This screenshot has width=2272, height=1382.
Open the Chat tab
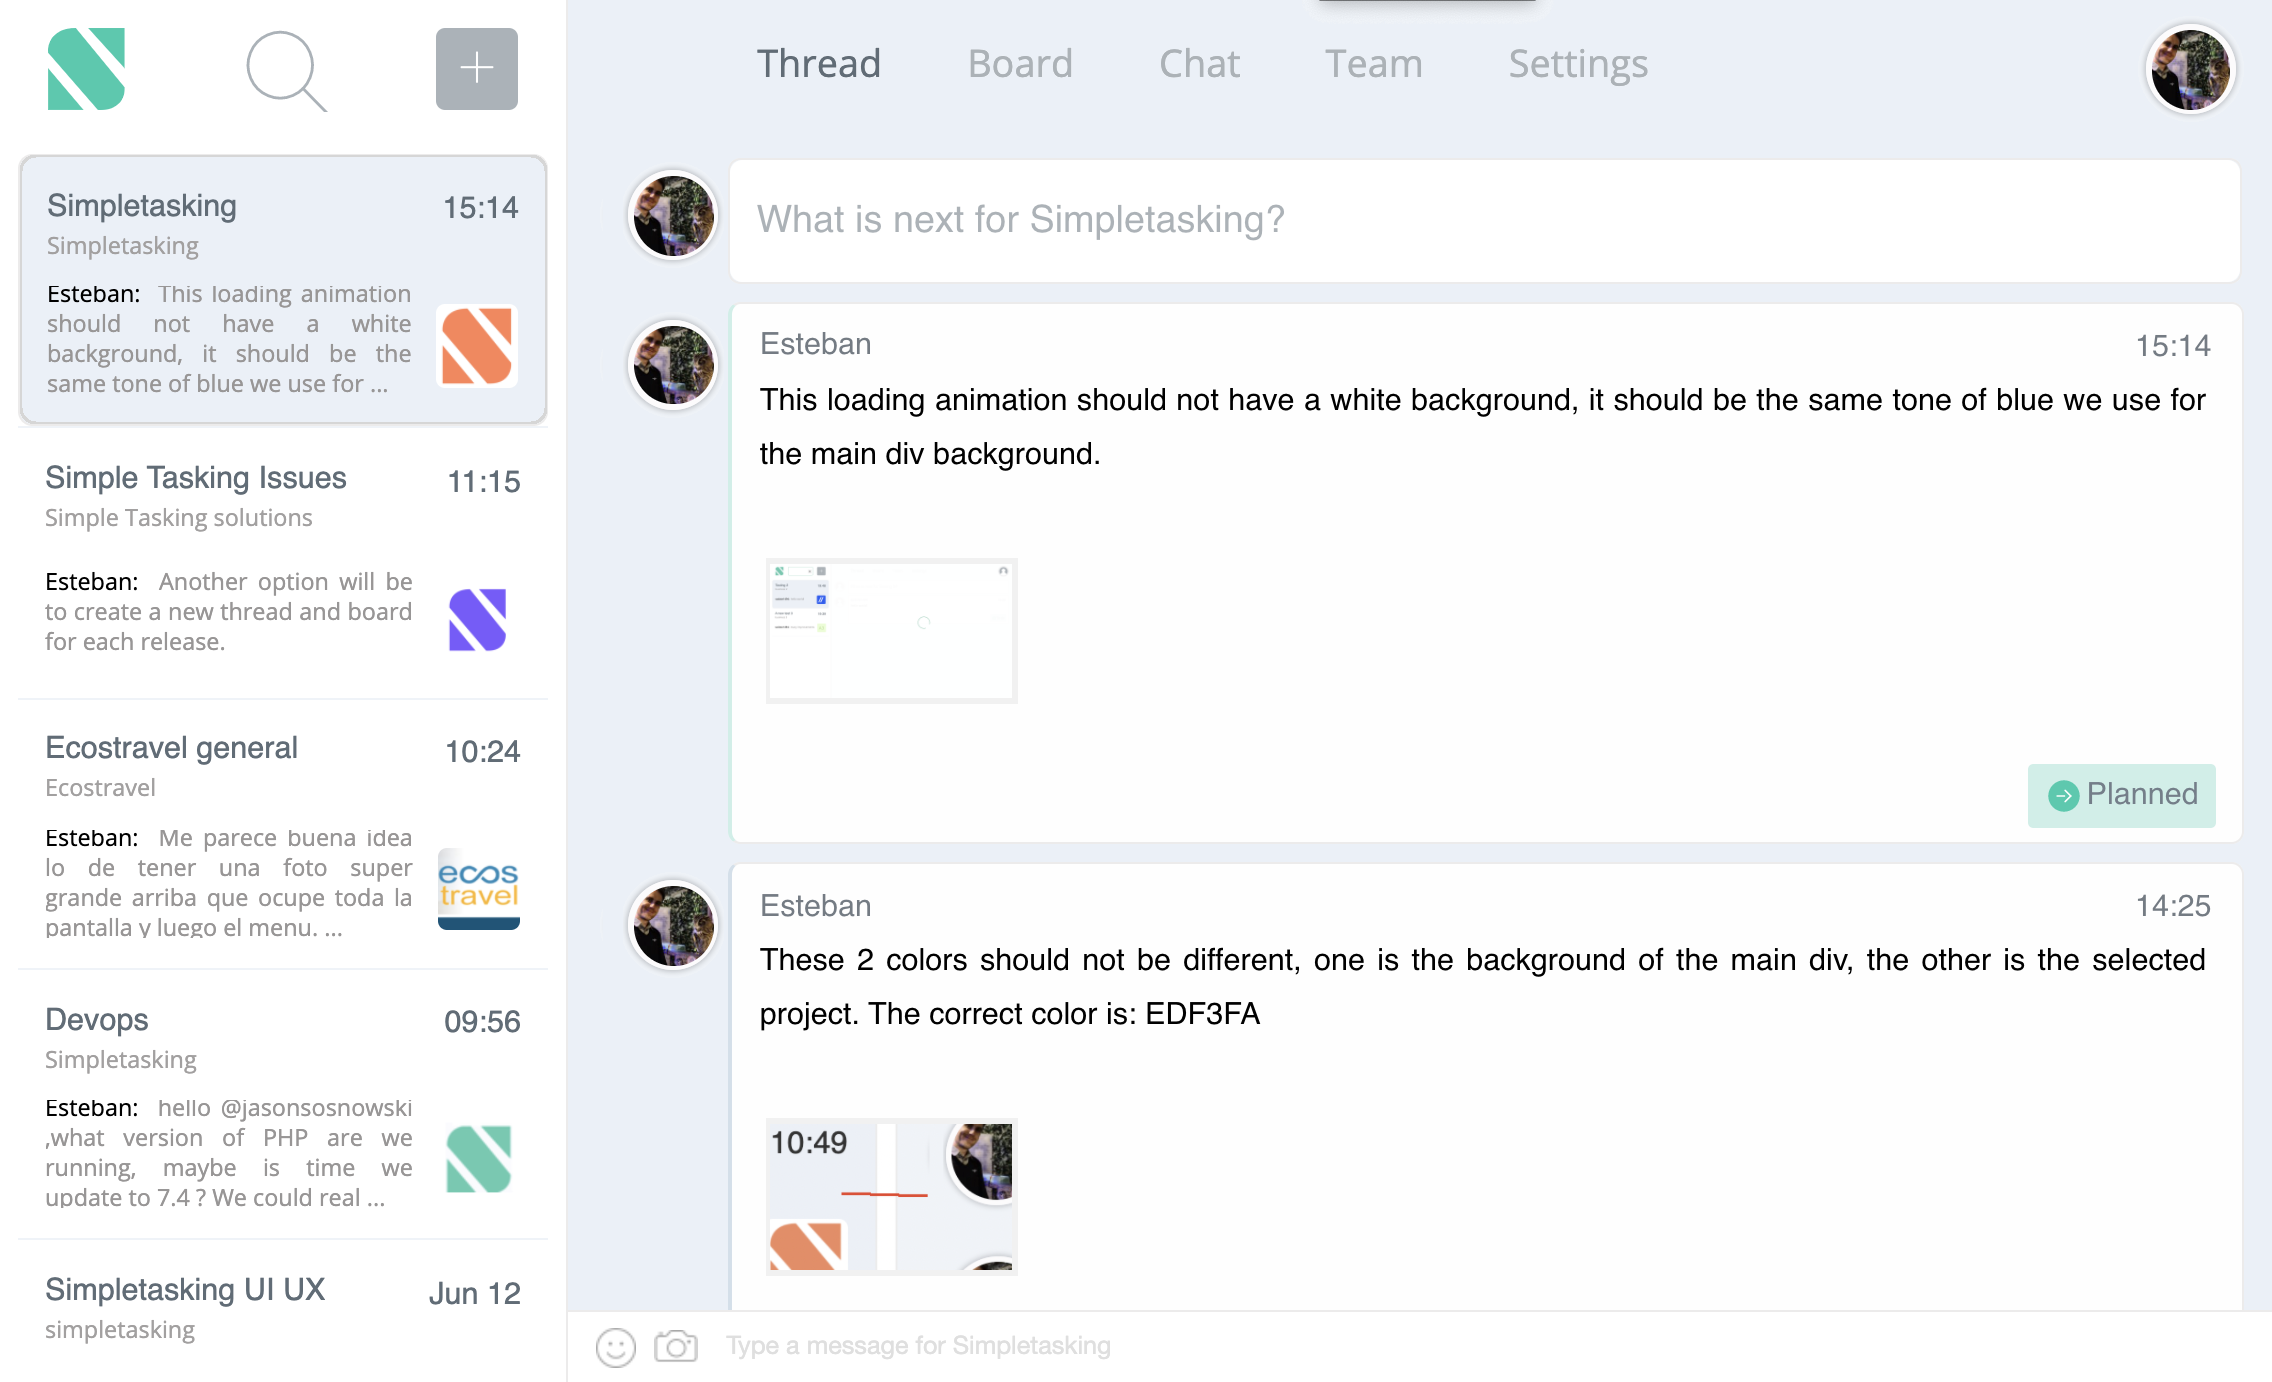pos(1199,64)
